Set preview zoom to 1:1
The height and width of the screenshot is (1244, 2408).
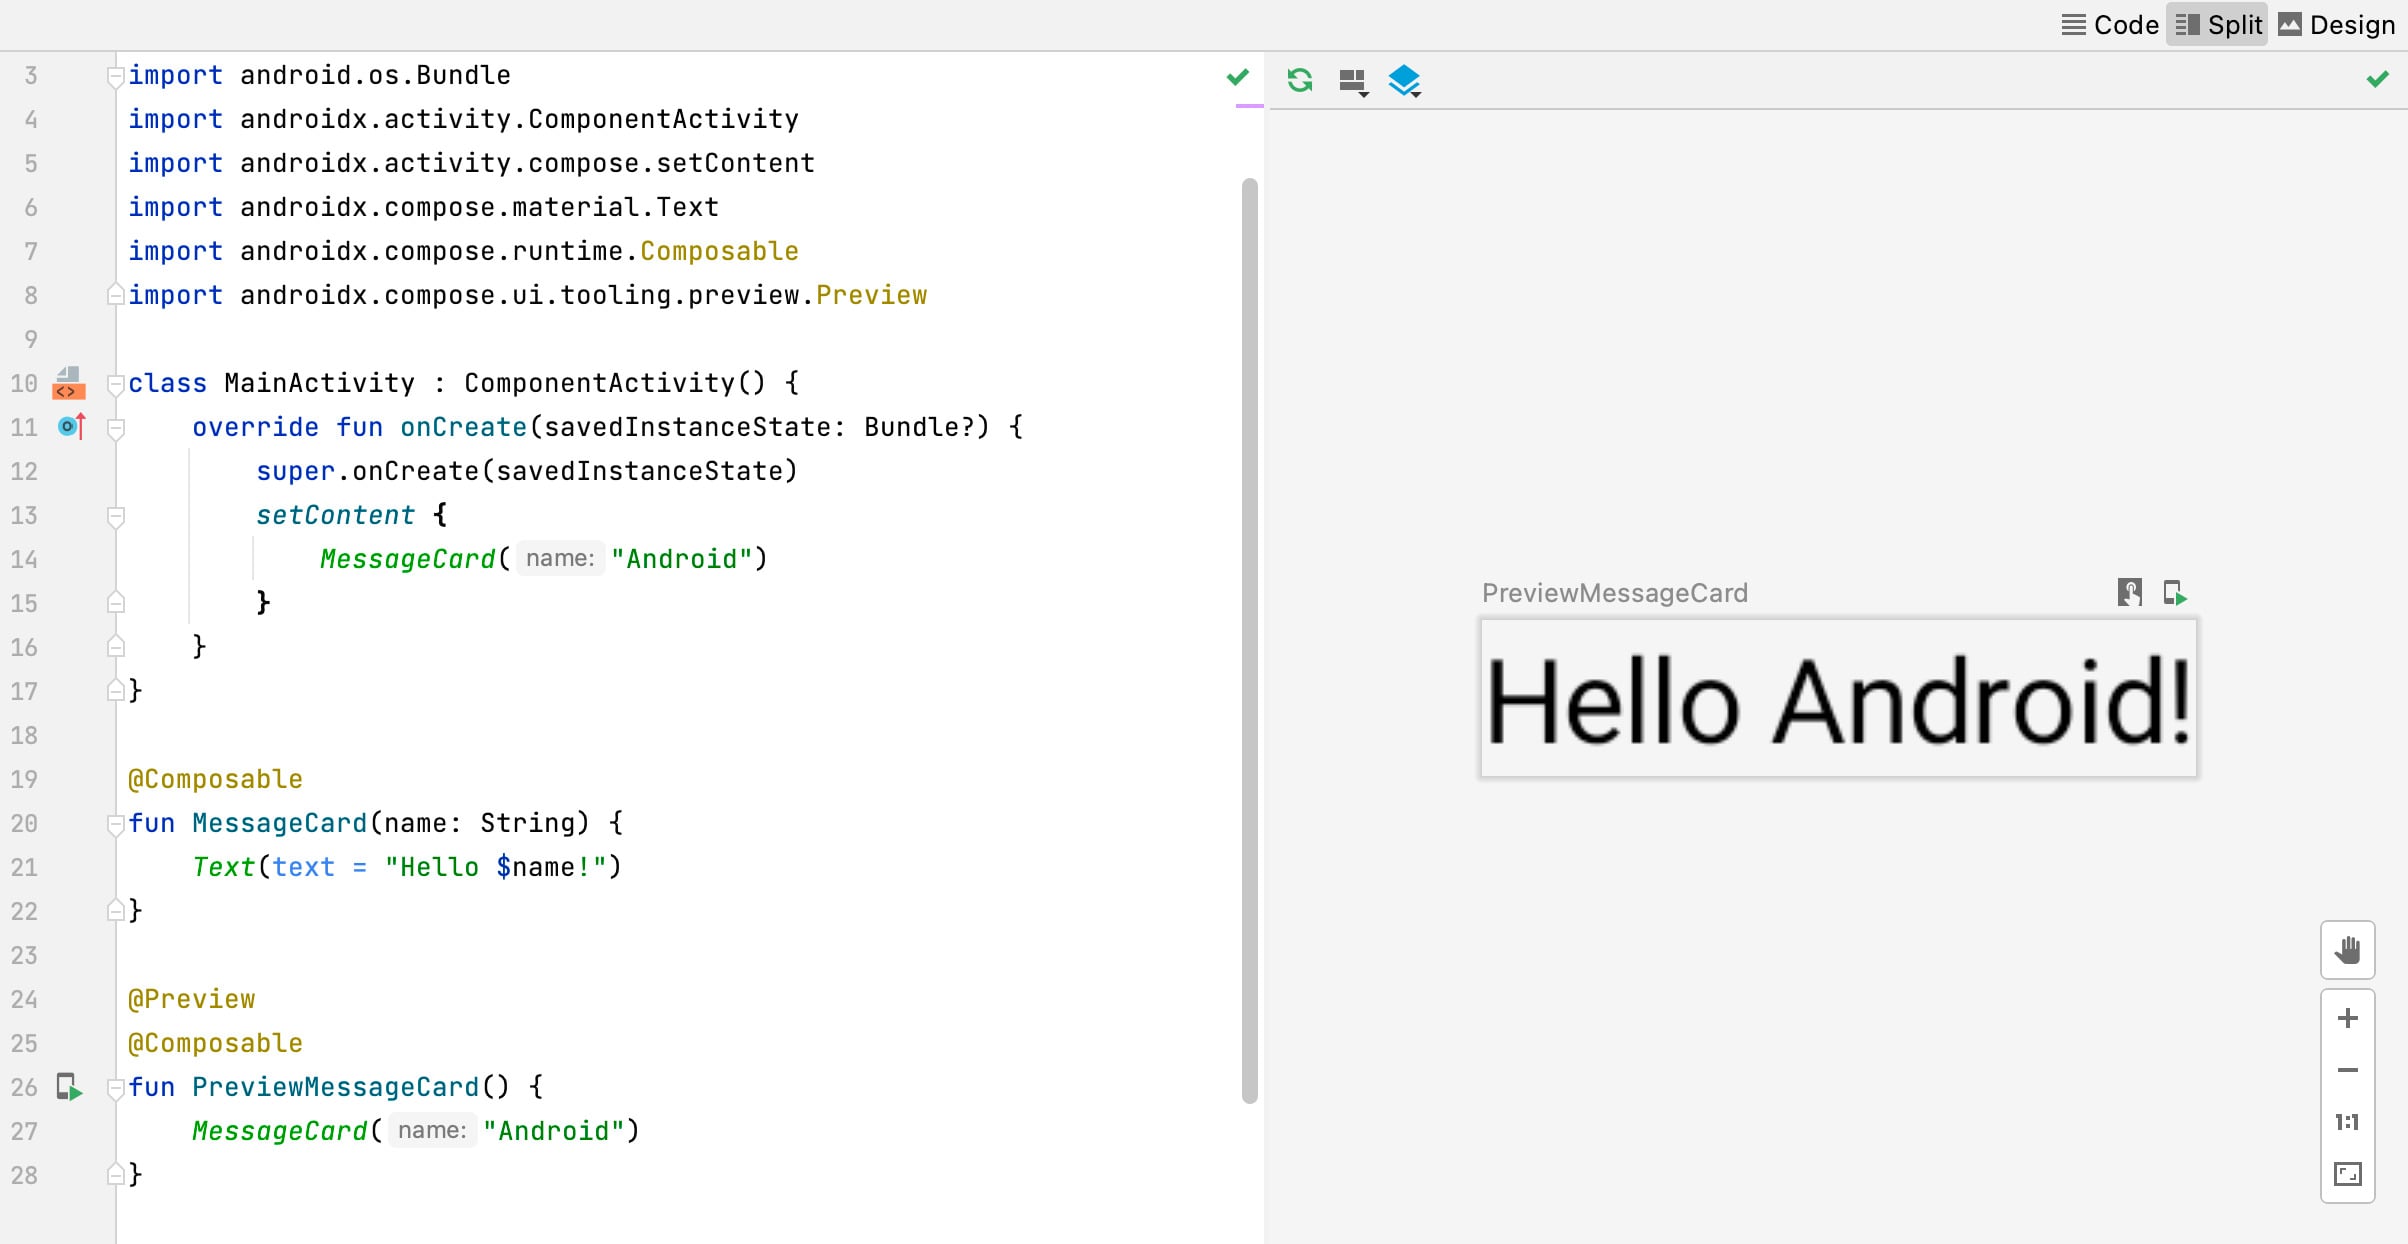tap(2347, 1122)
